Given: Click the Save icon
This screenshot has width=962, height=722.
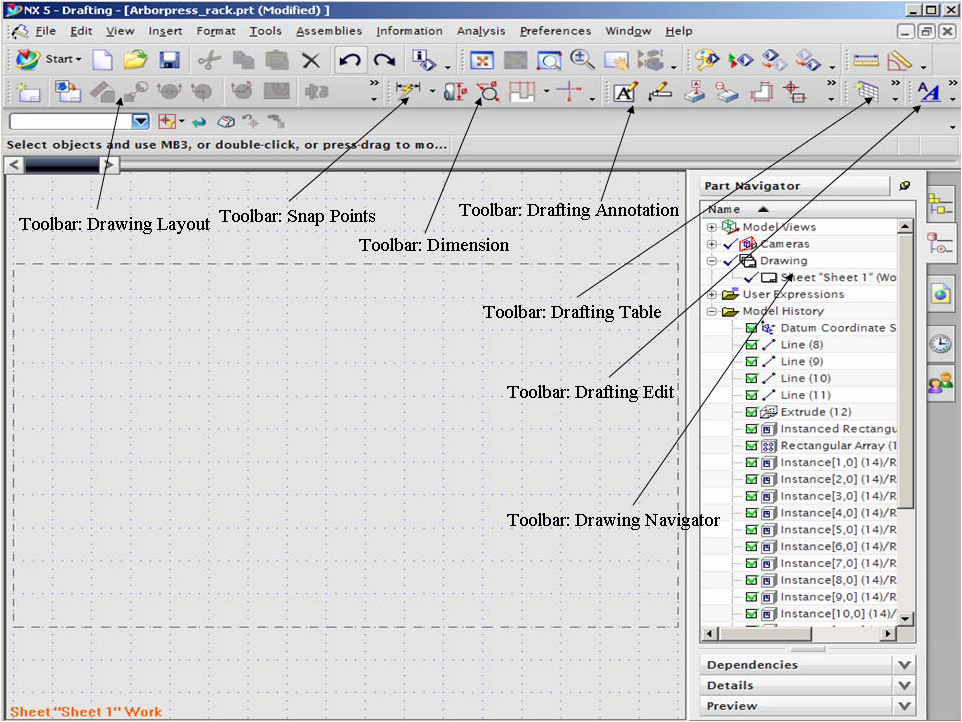Looking at the screenshot, I should pos(169,59).
